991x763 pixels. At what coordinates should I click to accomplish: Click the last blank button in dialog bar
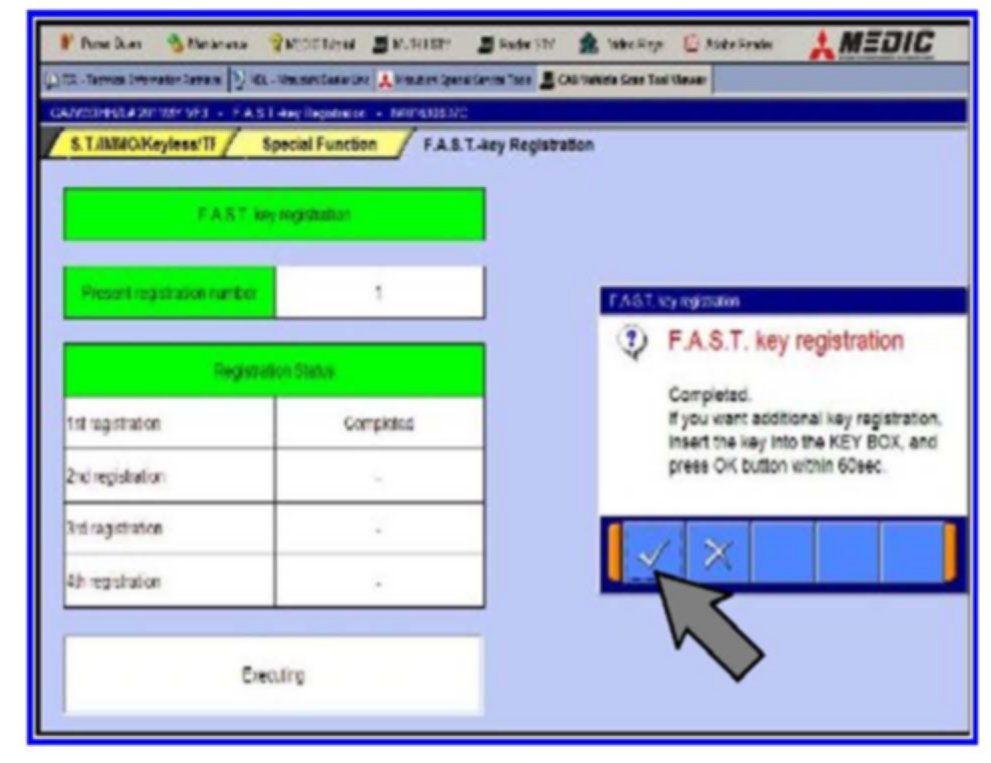[x=912, y=553]
